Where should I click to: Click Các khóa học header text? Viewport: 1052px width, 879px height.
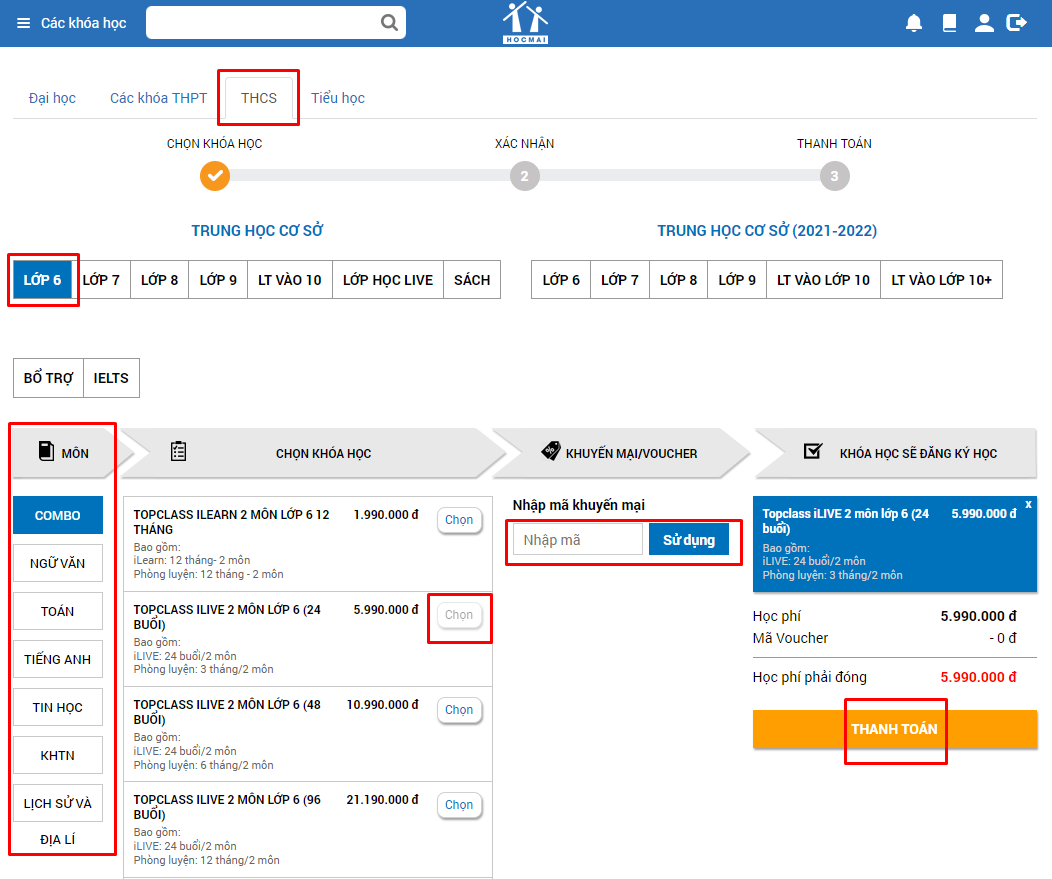click(x=83, y=23)
